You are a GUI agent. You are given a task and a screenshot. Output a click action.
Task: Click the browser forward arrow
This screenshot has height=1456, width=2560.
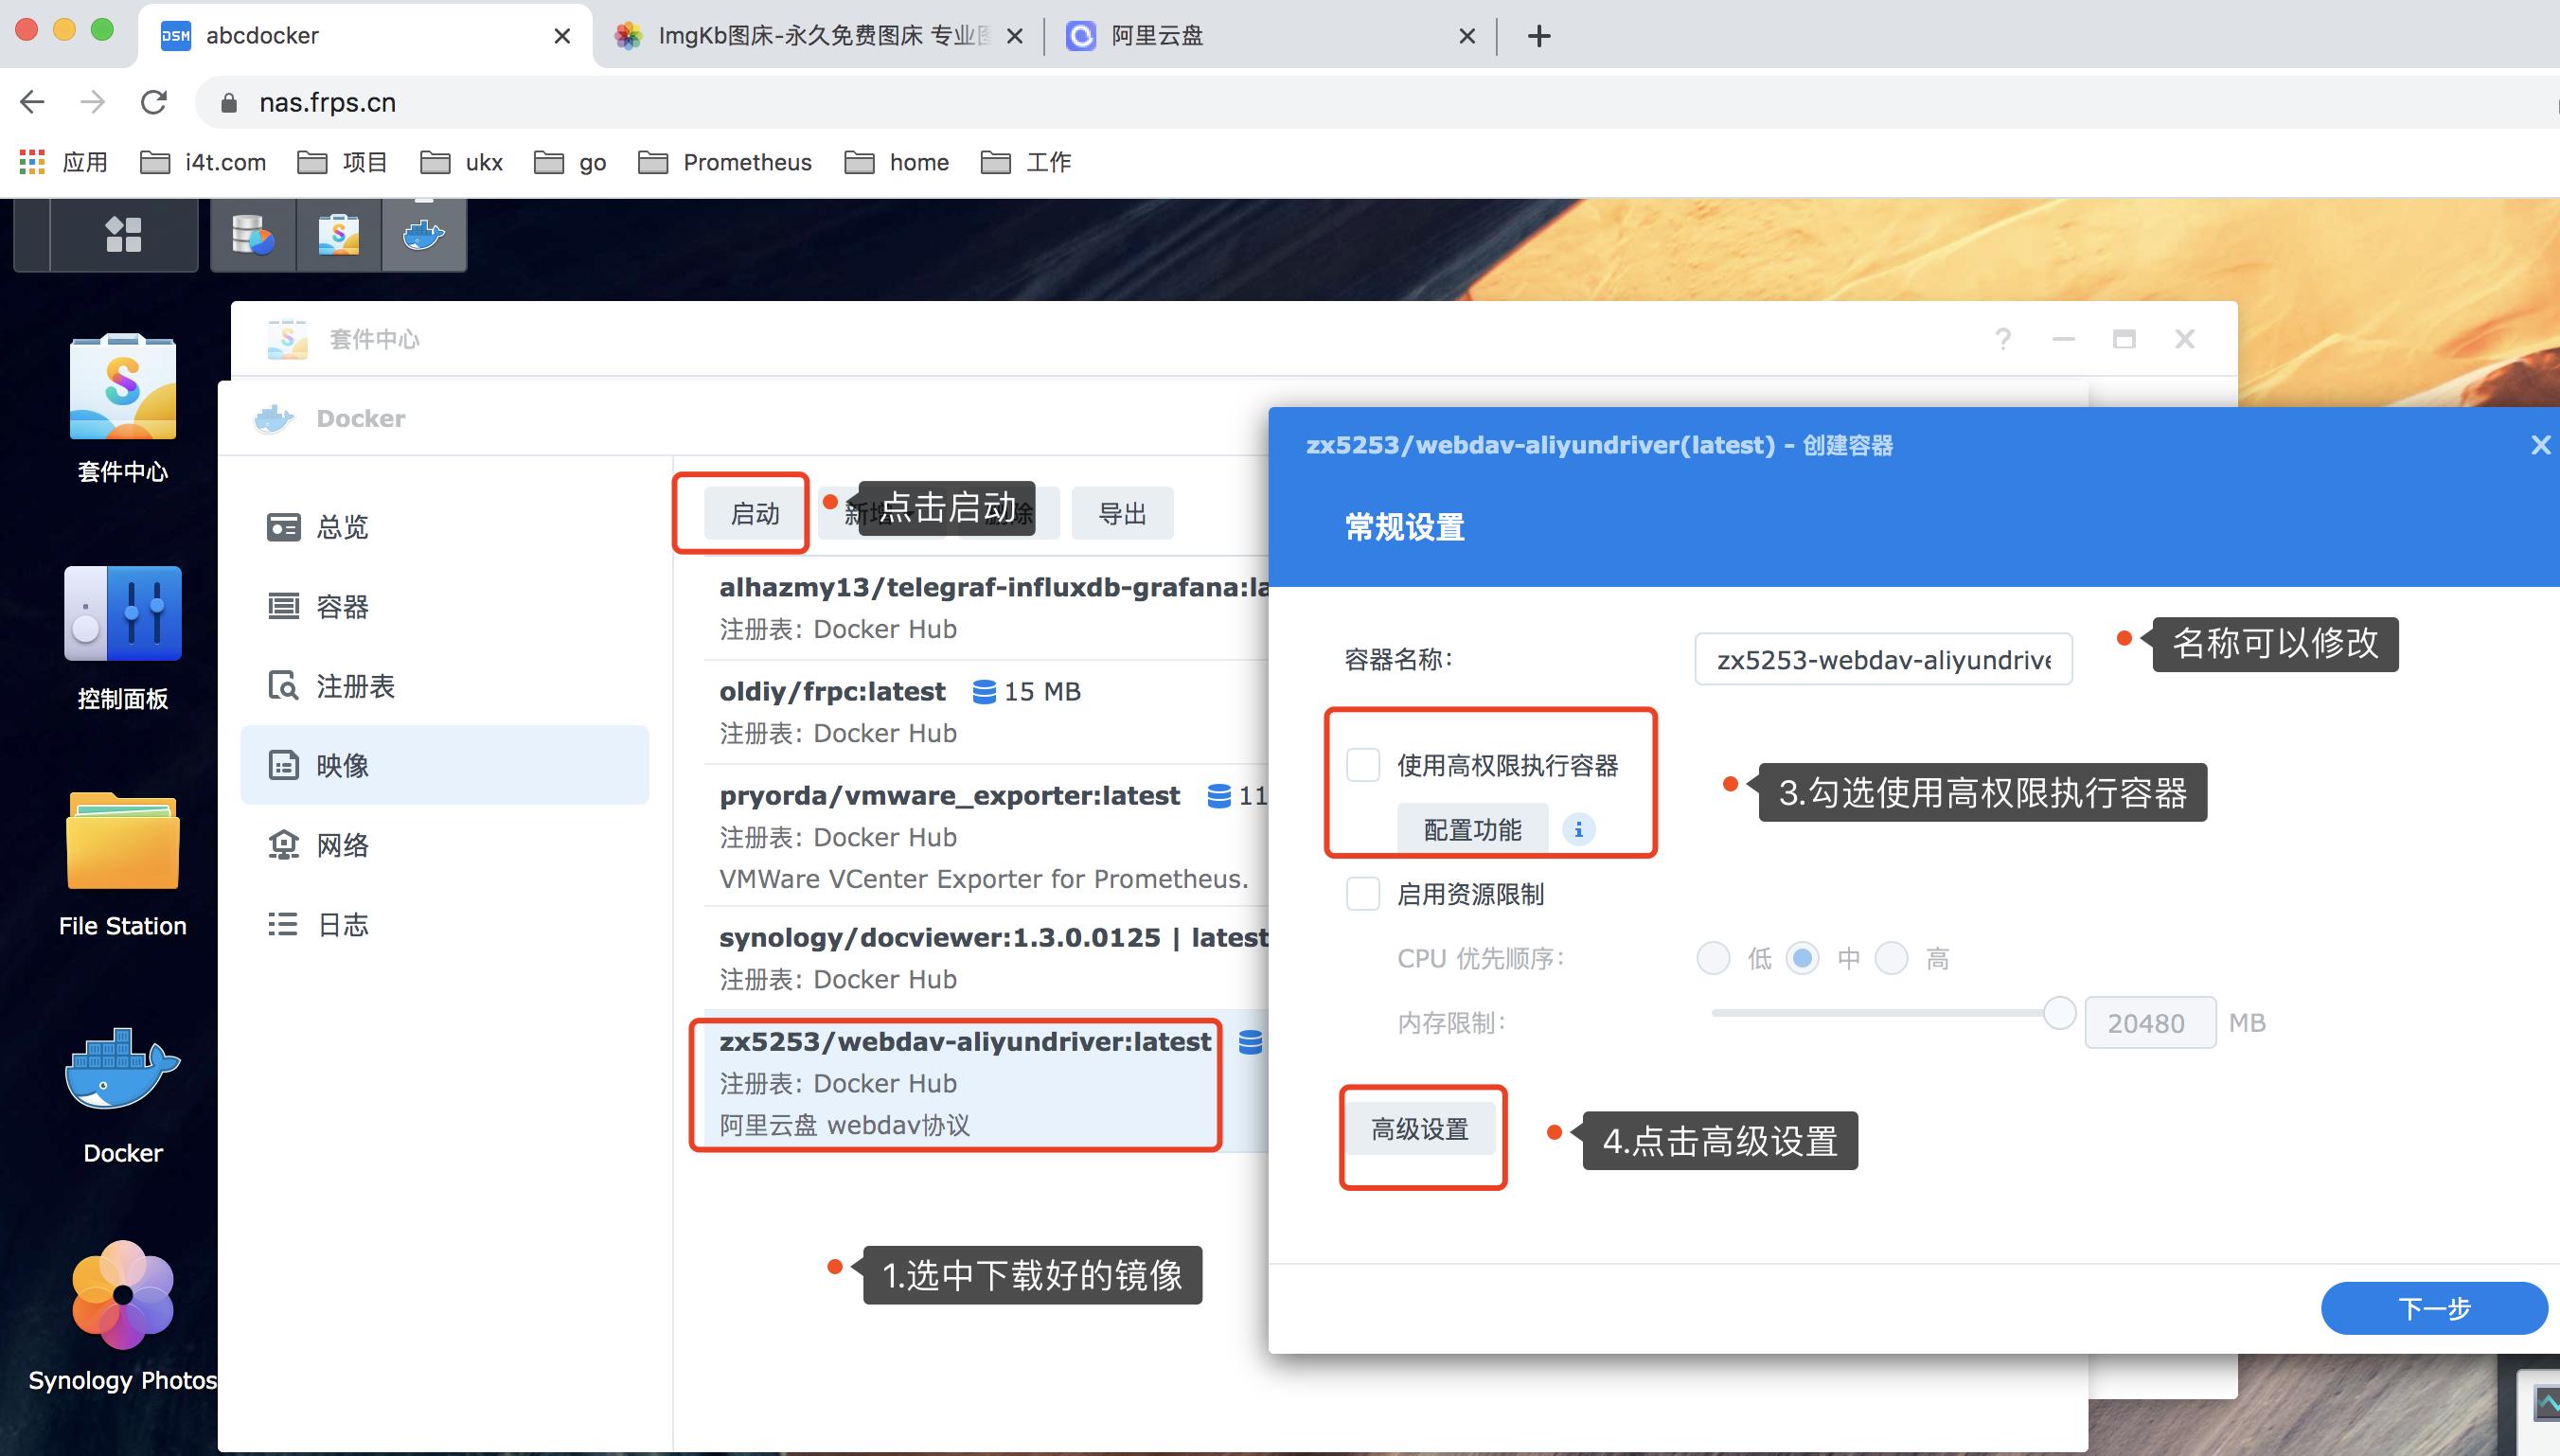click(93, 102)
